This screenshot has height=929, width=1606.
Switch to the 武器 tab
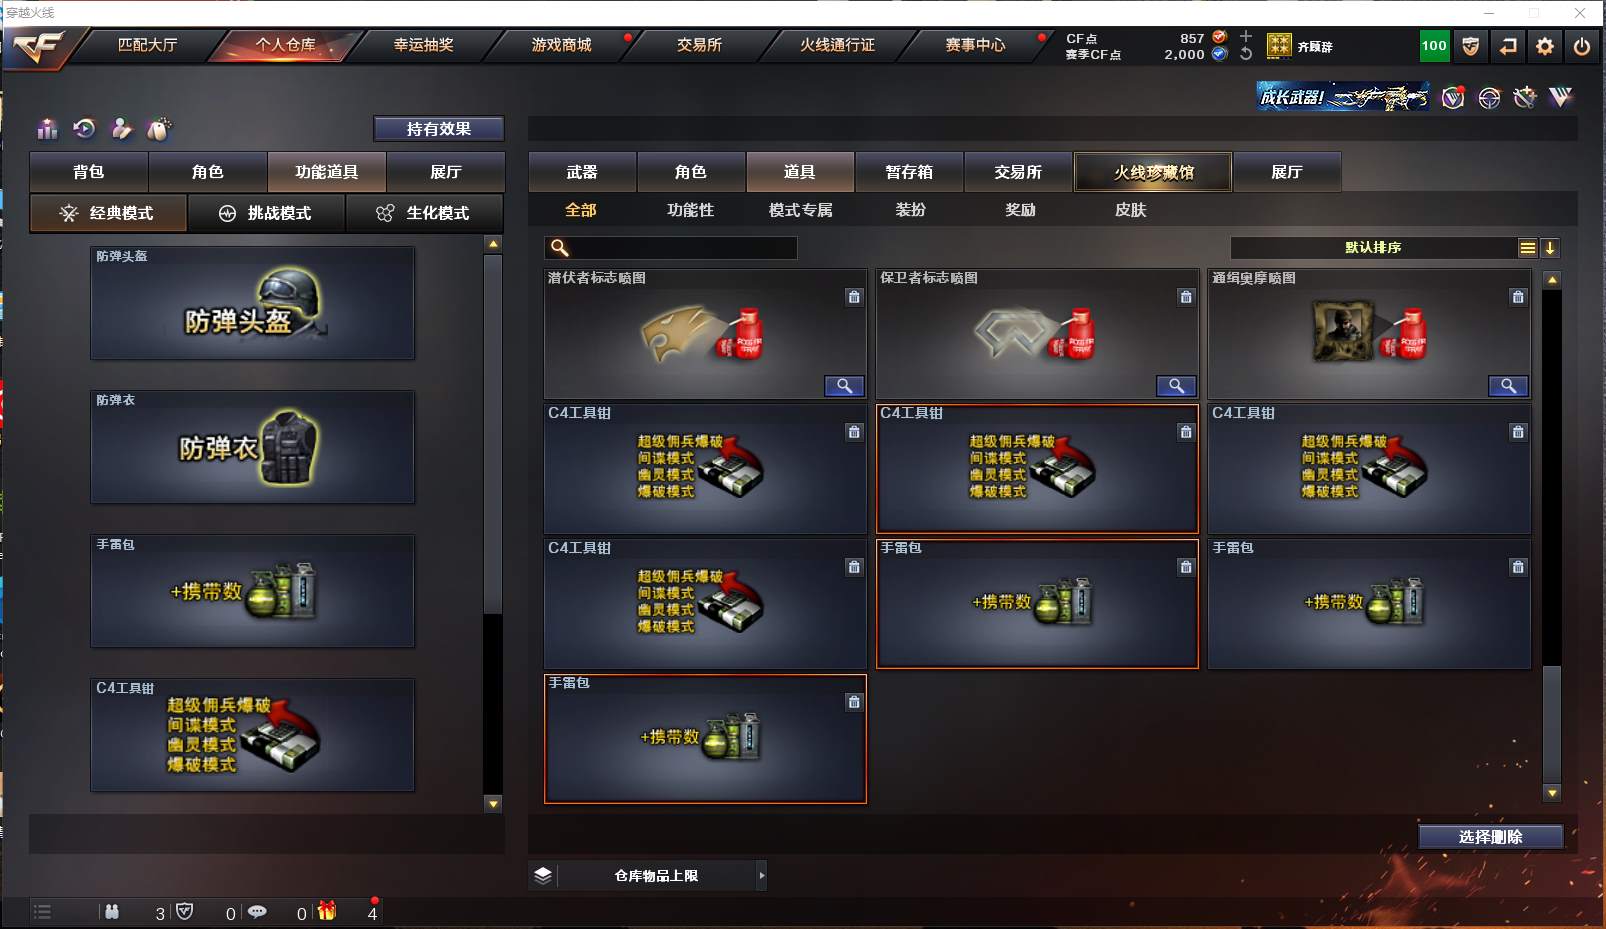coord(582,172)
